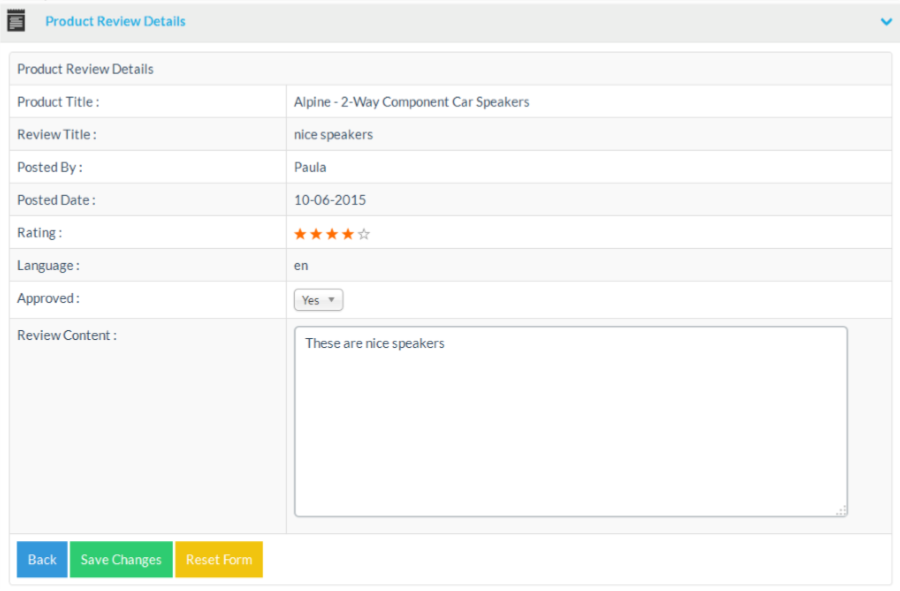Click the Alpine 2-Way Component Car Speakers text
Screen dimensions: 900x591
pos(411,102)
